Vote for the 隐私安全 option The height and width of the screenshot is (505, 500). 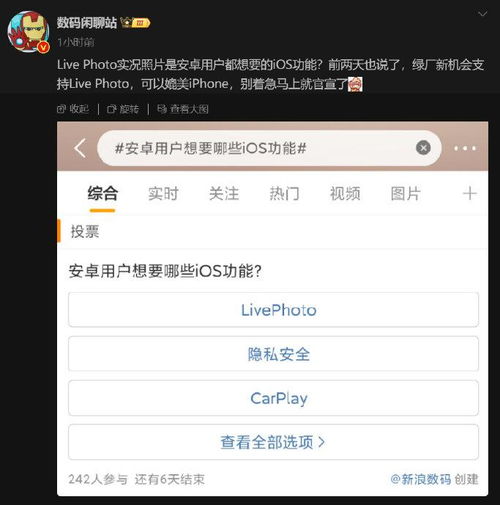coord(273,354)
